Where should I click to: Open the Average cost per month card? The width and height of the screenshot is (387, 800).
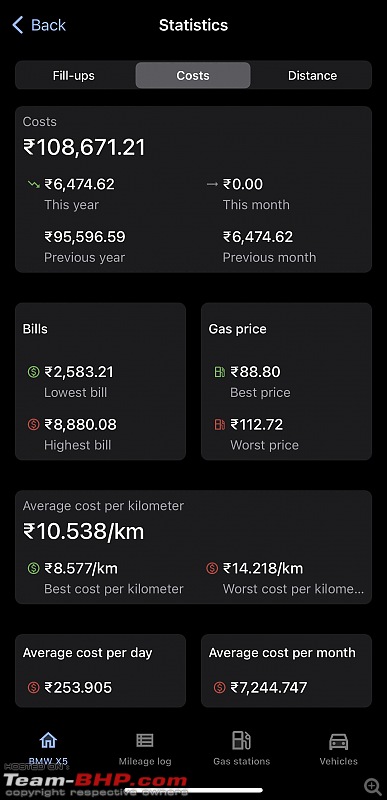coord(286,670)
